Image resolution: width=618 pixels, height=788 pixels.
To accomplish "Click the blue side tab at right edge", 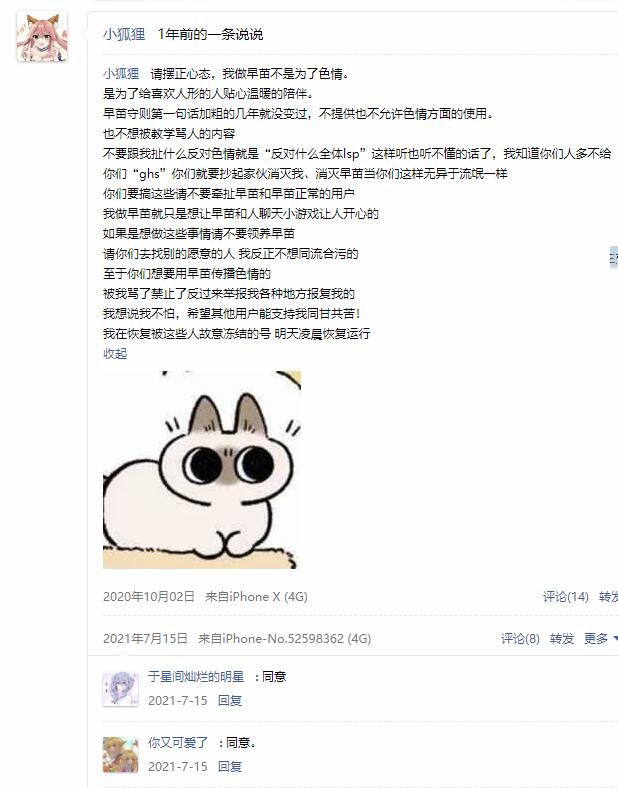I will pos(614,257).
